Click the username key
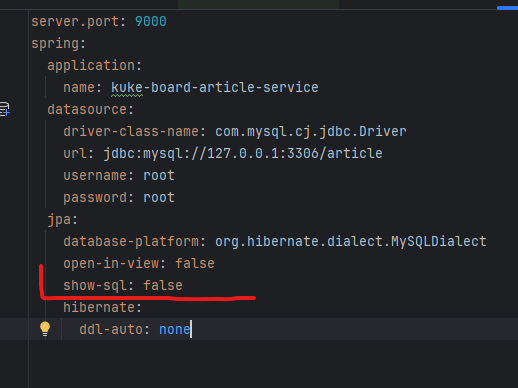This screenshot has height=388, width=518. 95,175
